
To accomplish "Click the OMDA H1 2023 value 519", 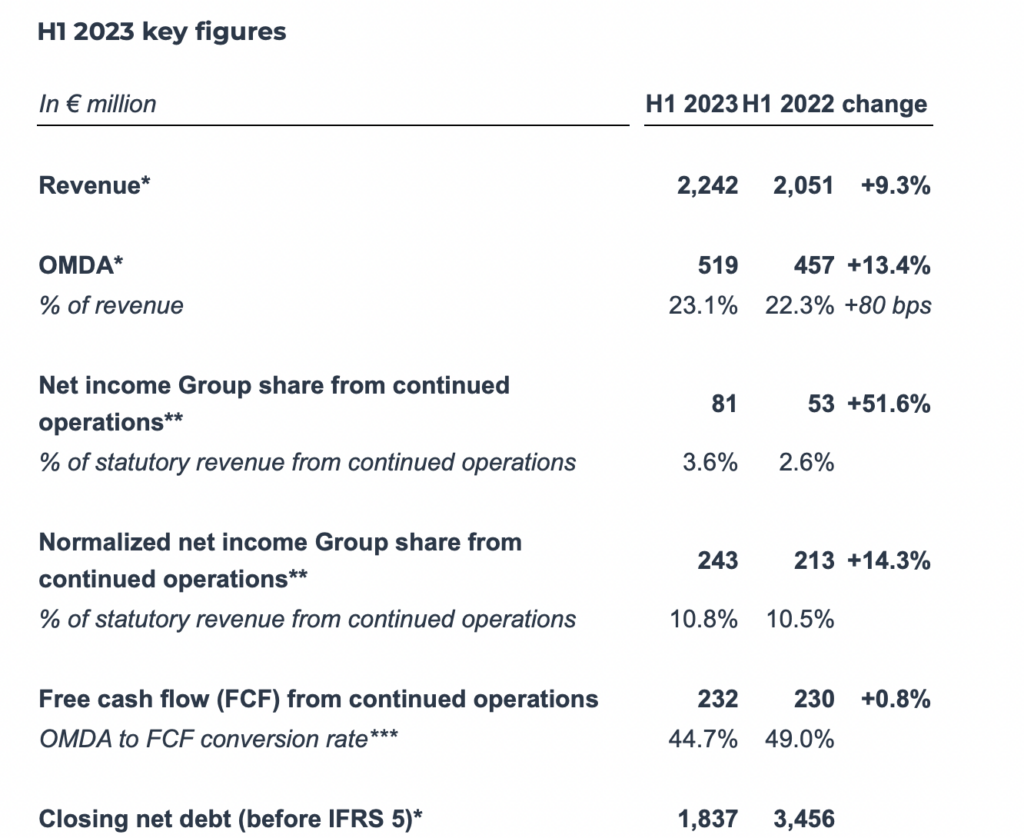I will pyautogui.click(x=718, y=266).
